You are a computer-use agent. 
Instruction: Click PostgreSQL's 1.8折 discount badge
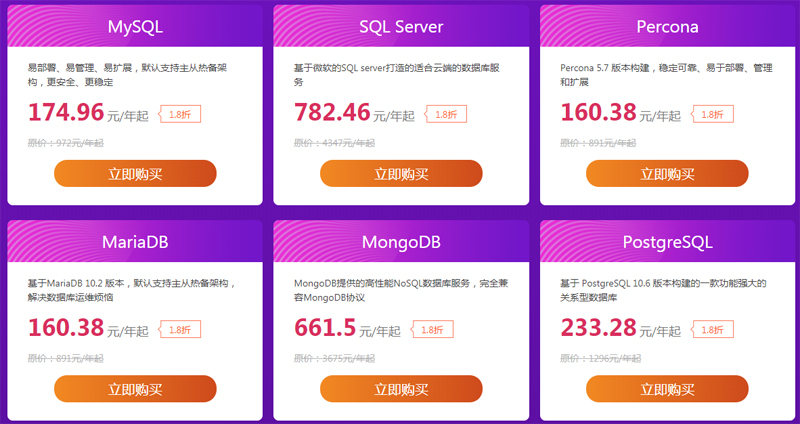click(713, 330)
